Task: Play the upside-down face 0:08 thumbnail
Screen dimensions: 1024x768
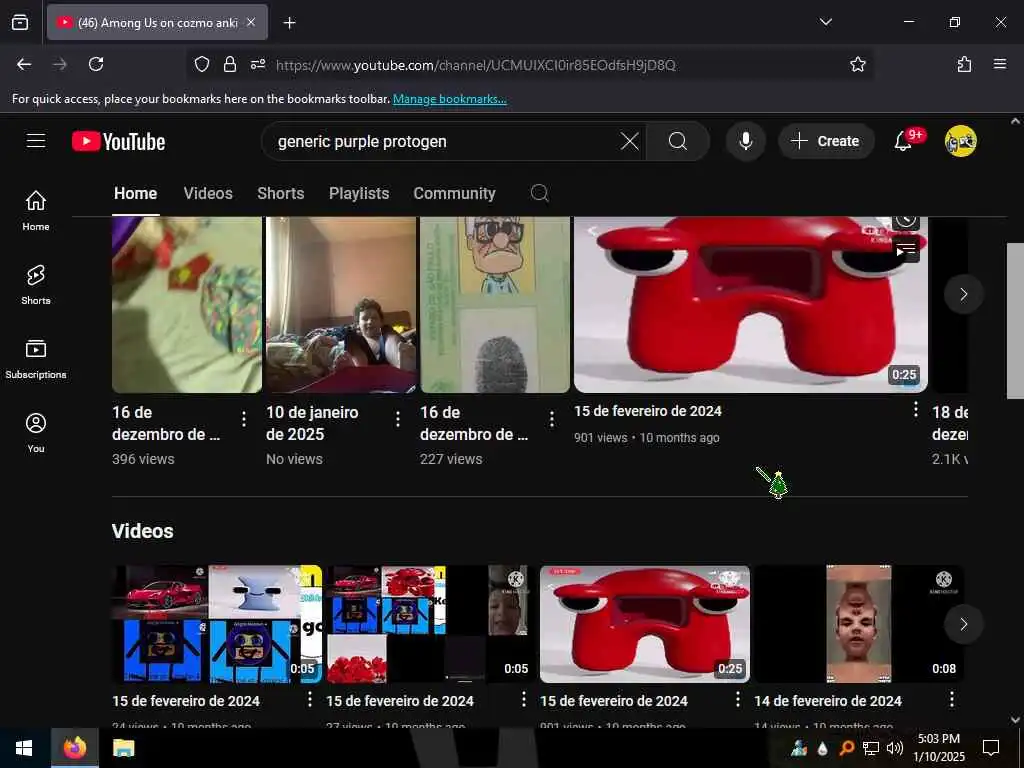Action: 858,624
